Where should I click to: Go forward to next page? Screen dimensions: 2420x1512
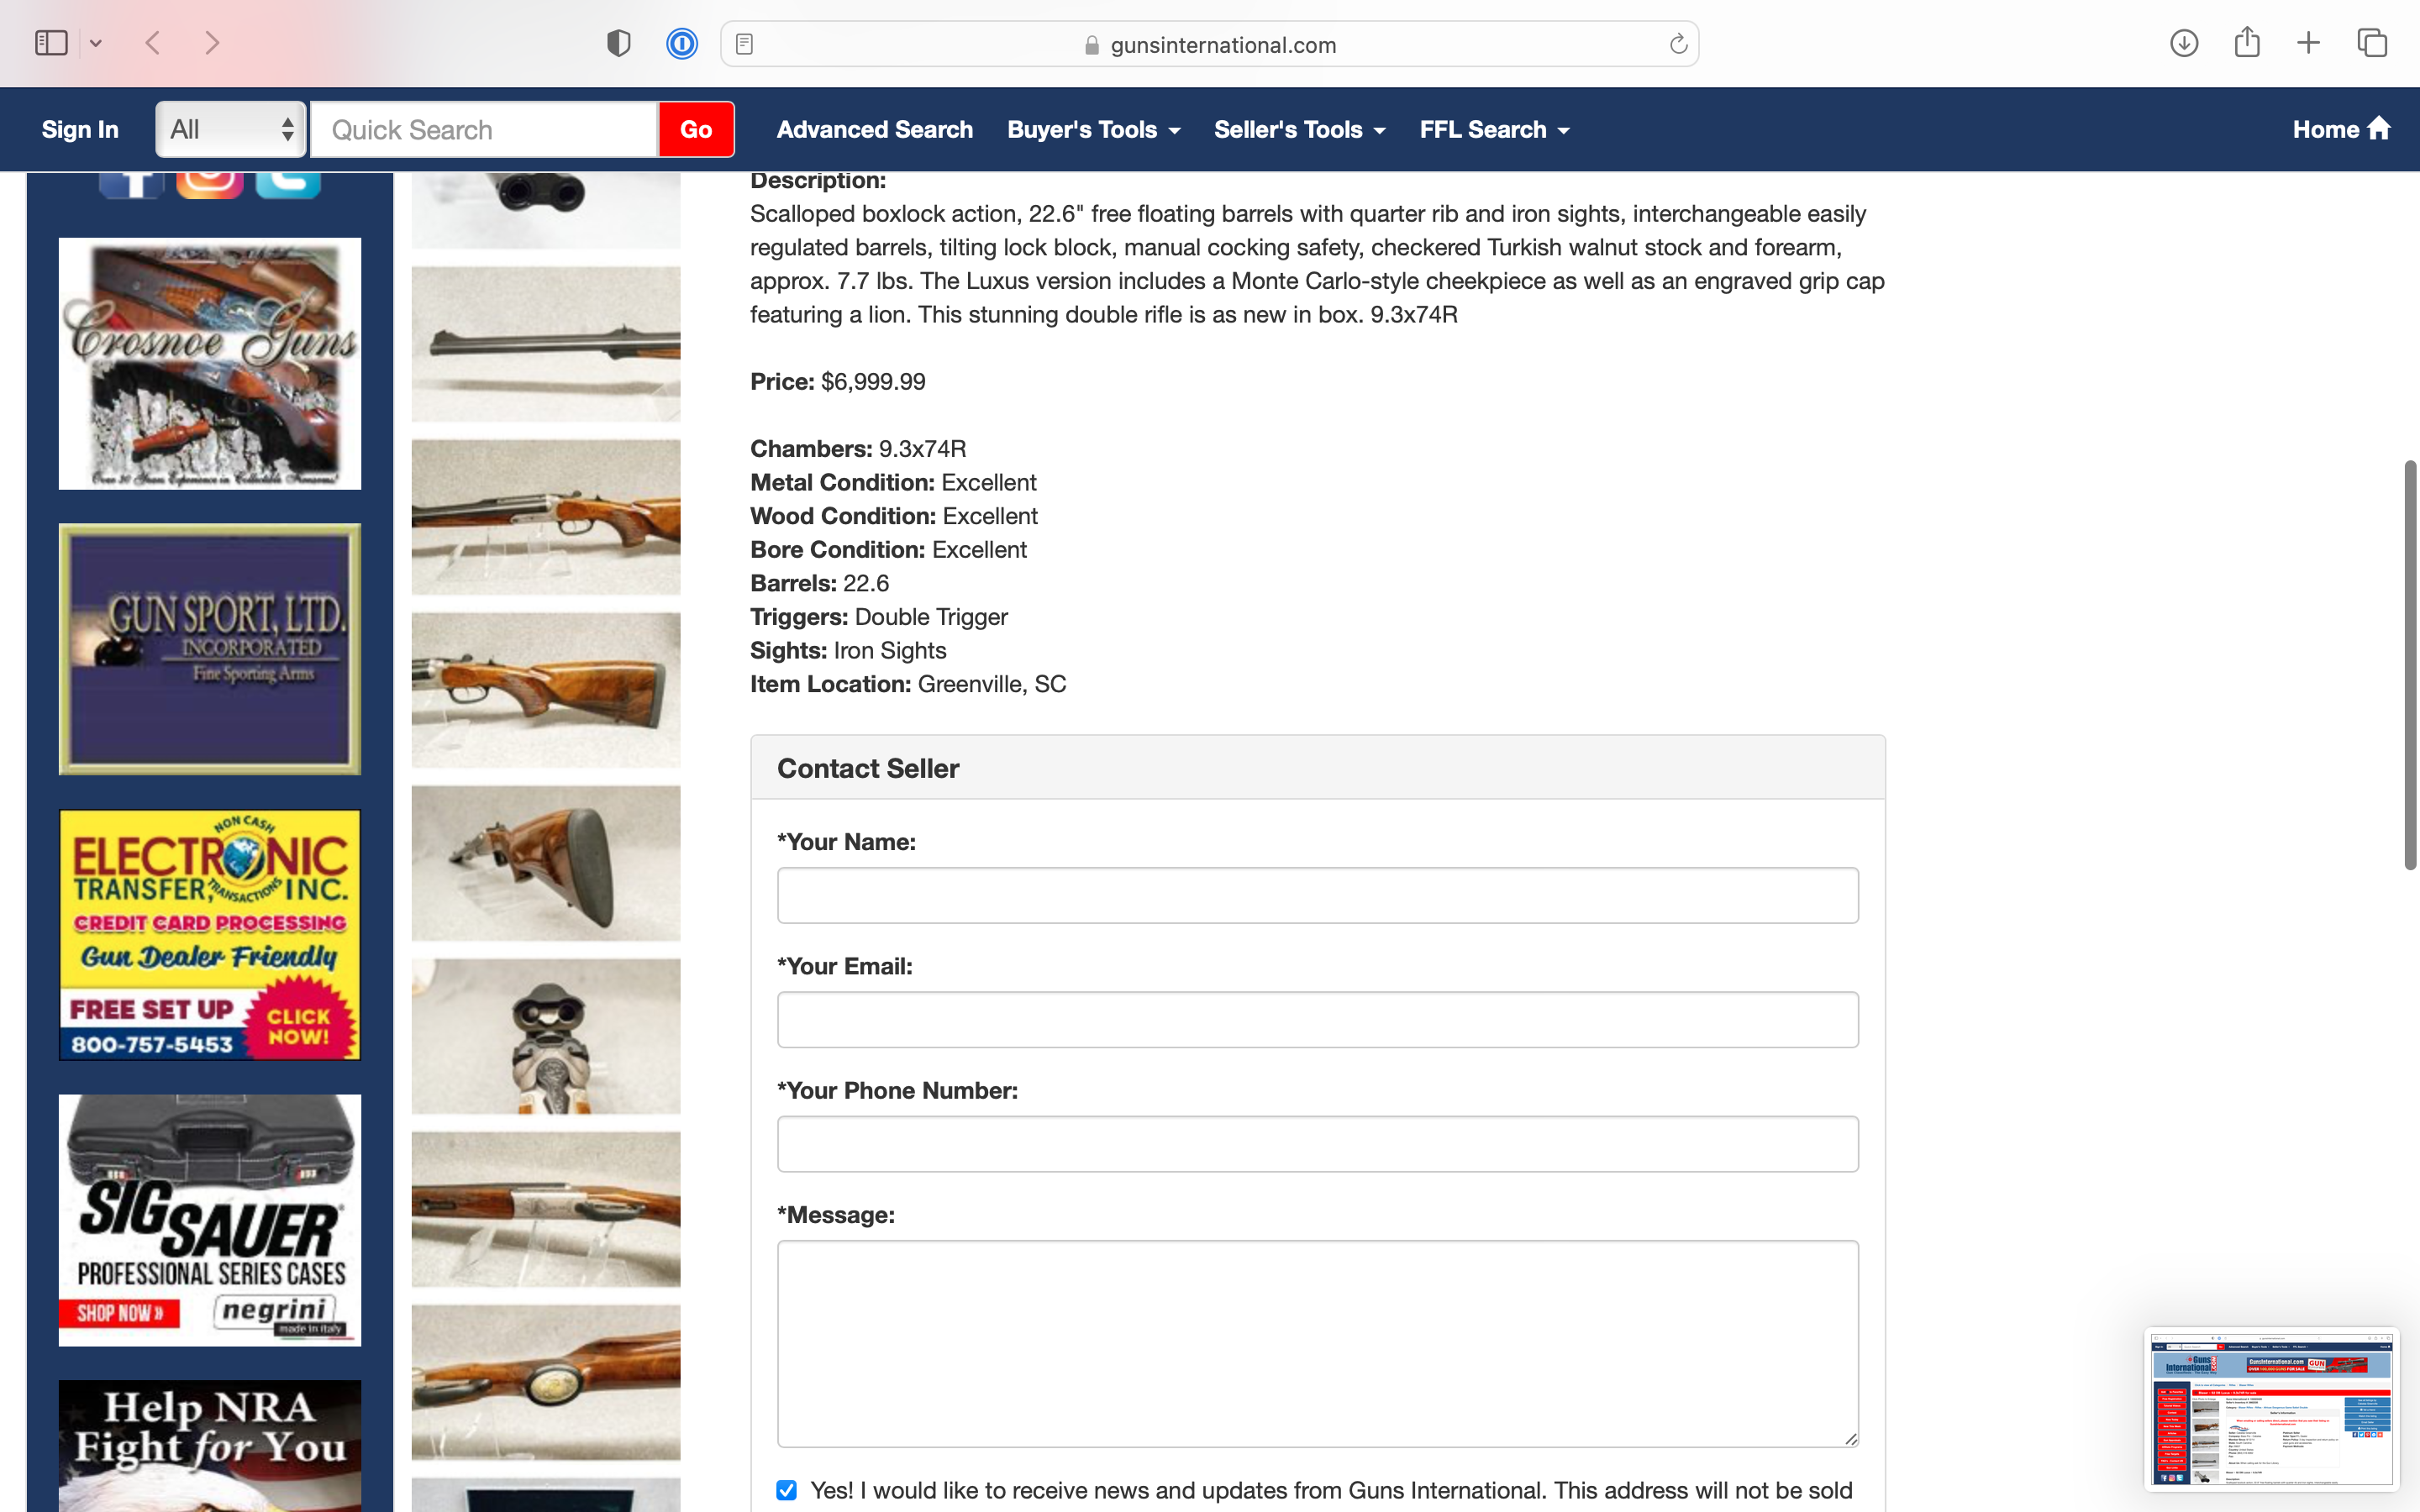pos(212,43)
